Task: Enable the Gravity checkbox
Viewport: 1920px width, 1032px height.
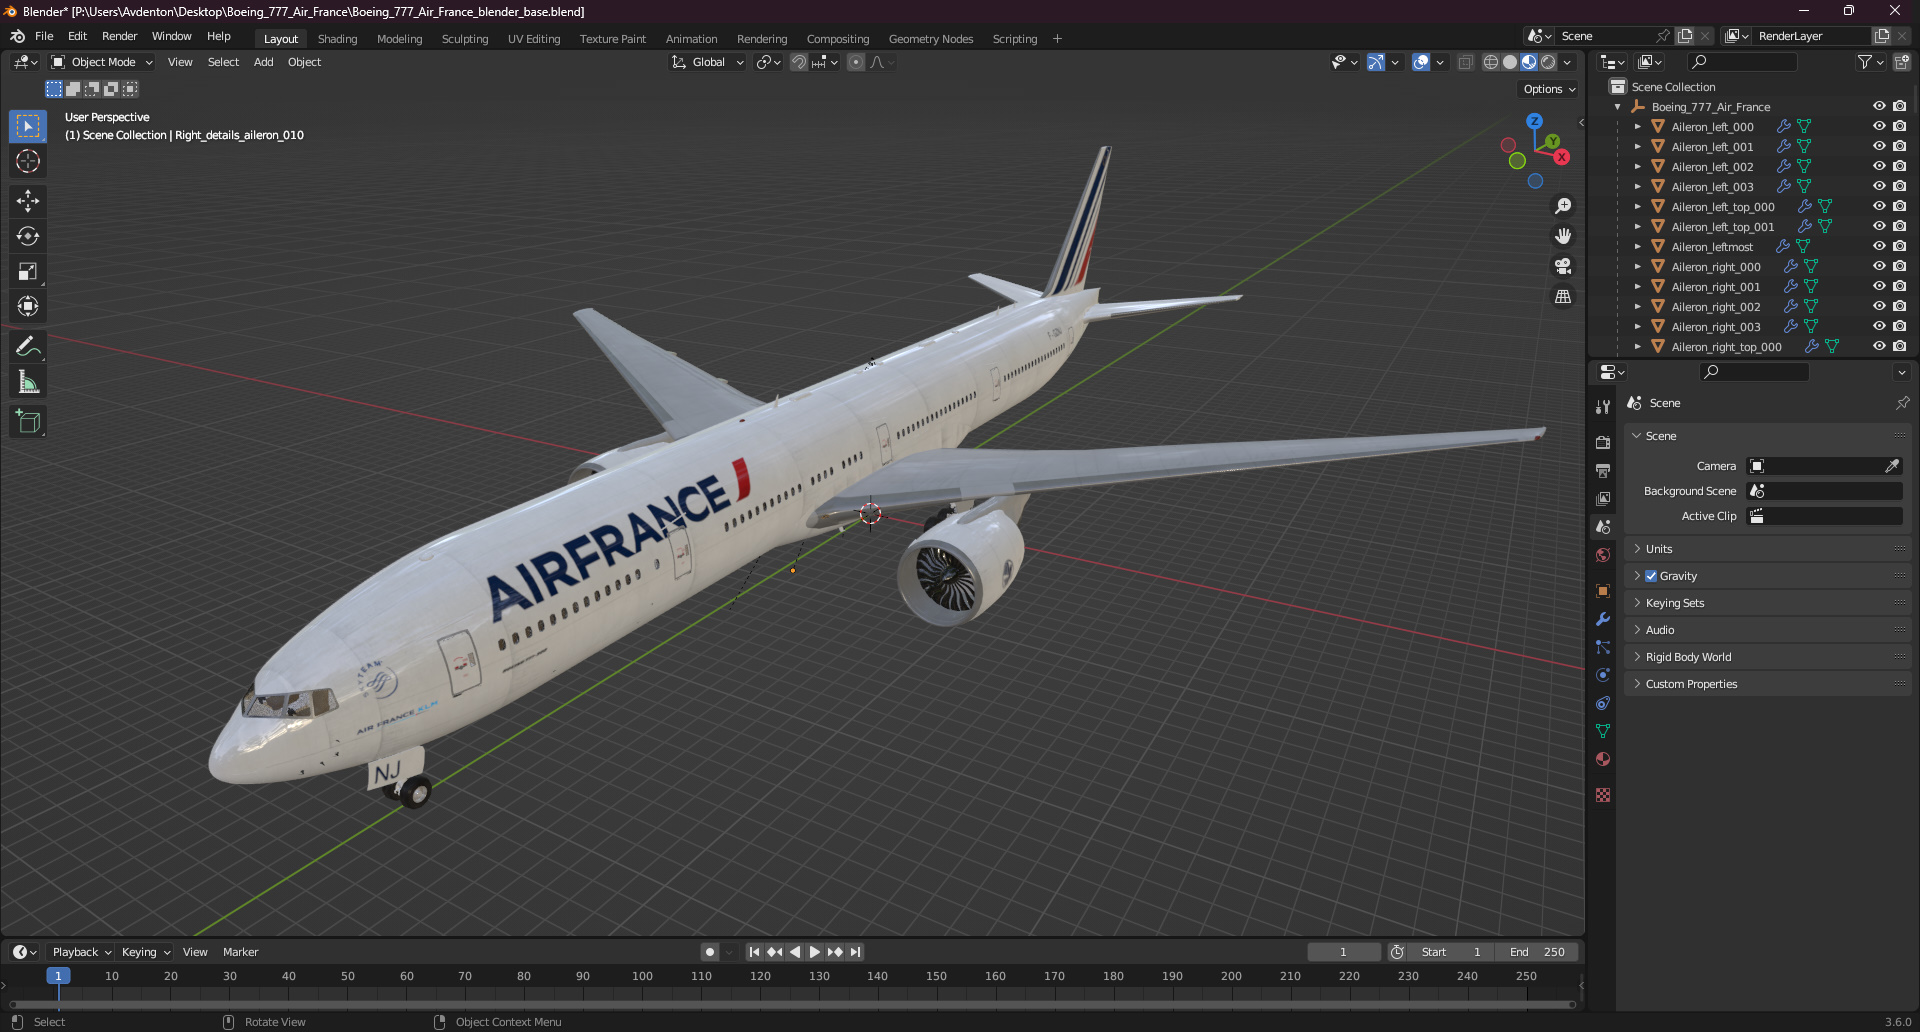Action: 1651,576
